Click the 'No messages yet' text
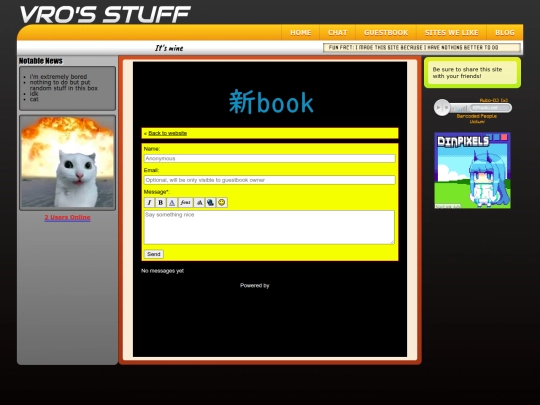This screenshot has height=405, width=540. (163, 271)
